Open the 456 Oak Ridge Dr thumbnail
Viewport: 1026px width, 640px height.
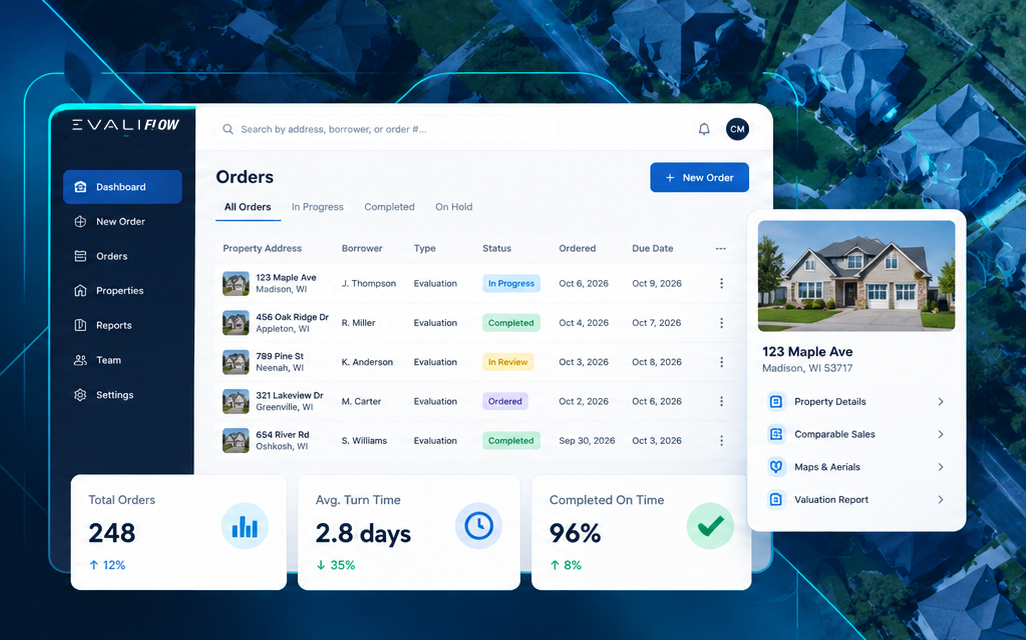point(236,323)
